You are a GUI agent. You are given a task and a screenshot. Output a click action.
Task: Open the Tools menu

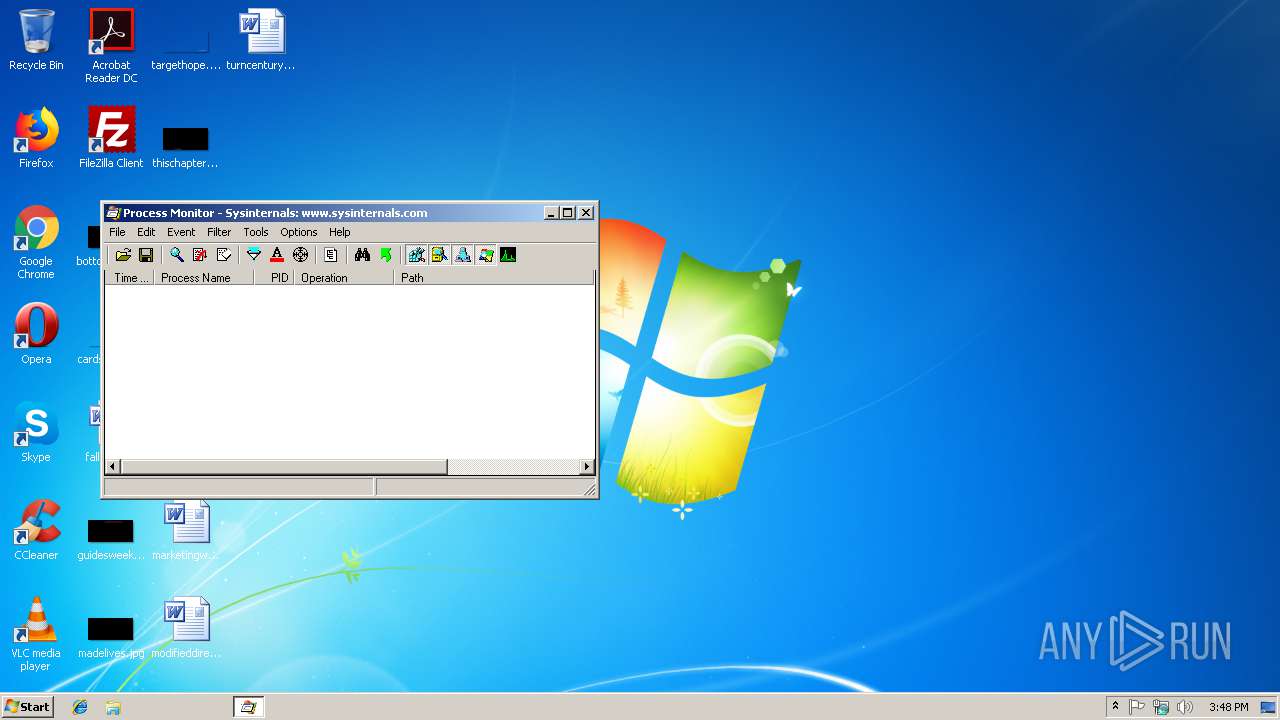click(256, 232)
